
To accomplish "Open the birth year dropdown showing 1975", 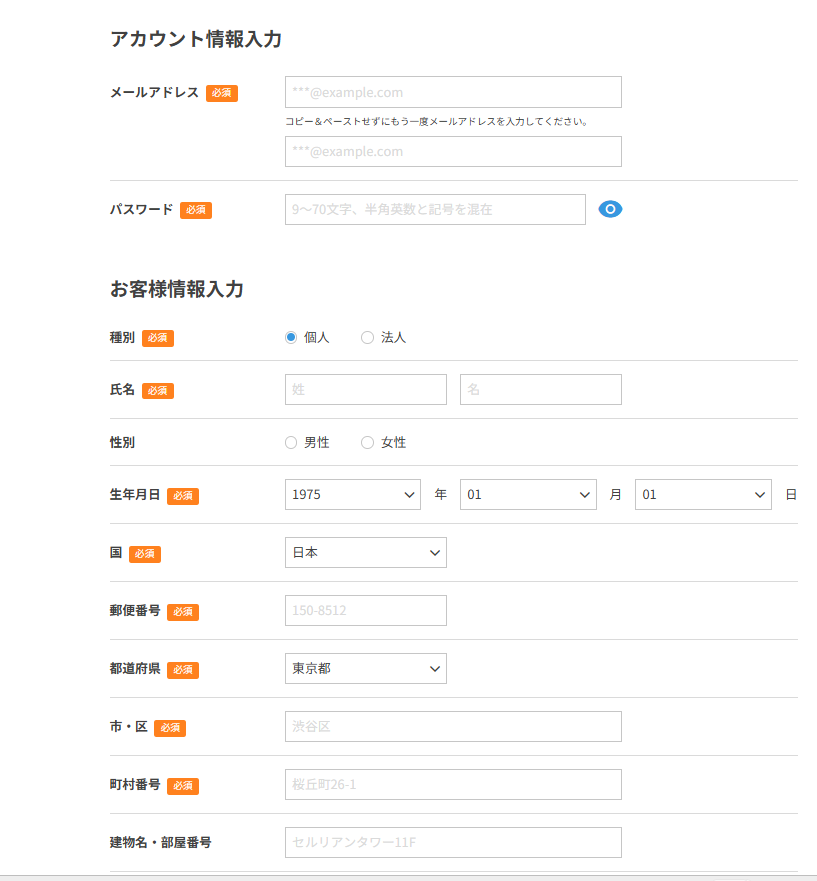I will [x=352, y=494].
